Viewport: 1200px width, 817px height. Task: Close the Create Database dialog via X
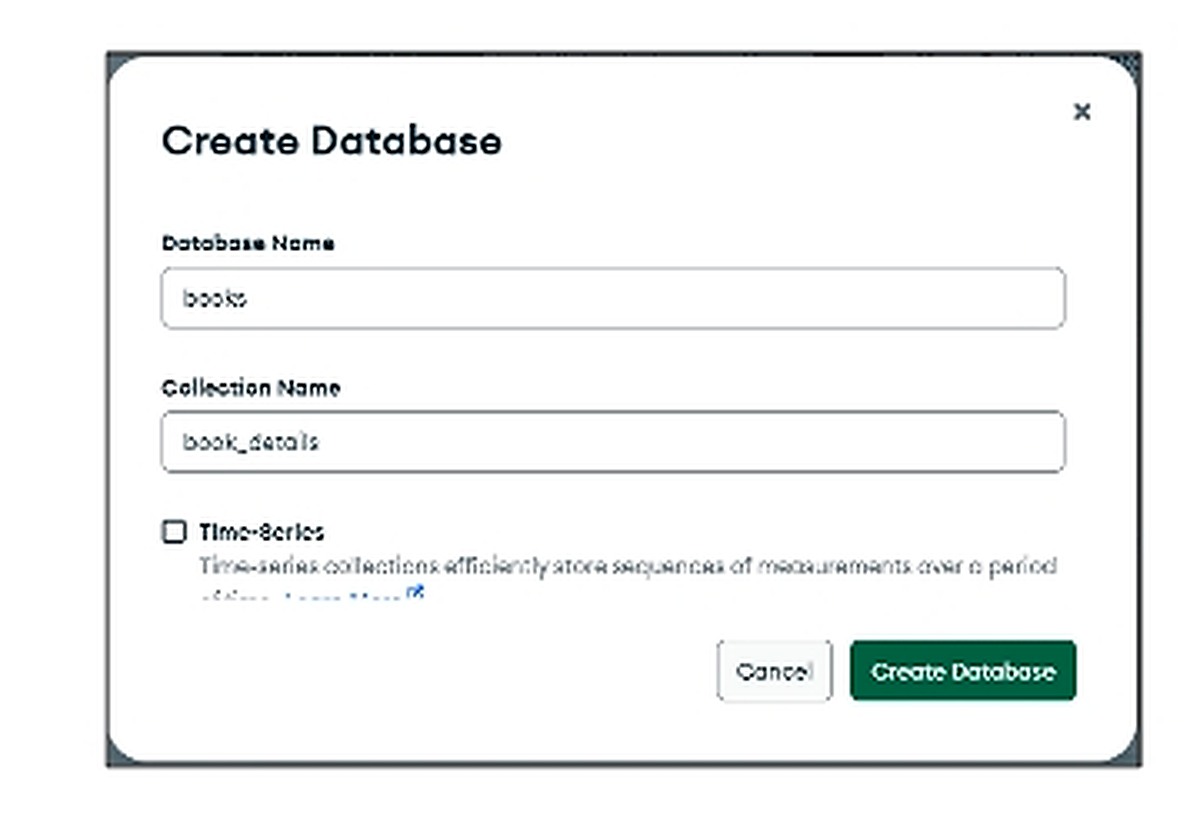1081,112
